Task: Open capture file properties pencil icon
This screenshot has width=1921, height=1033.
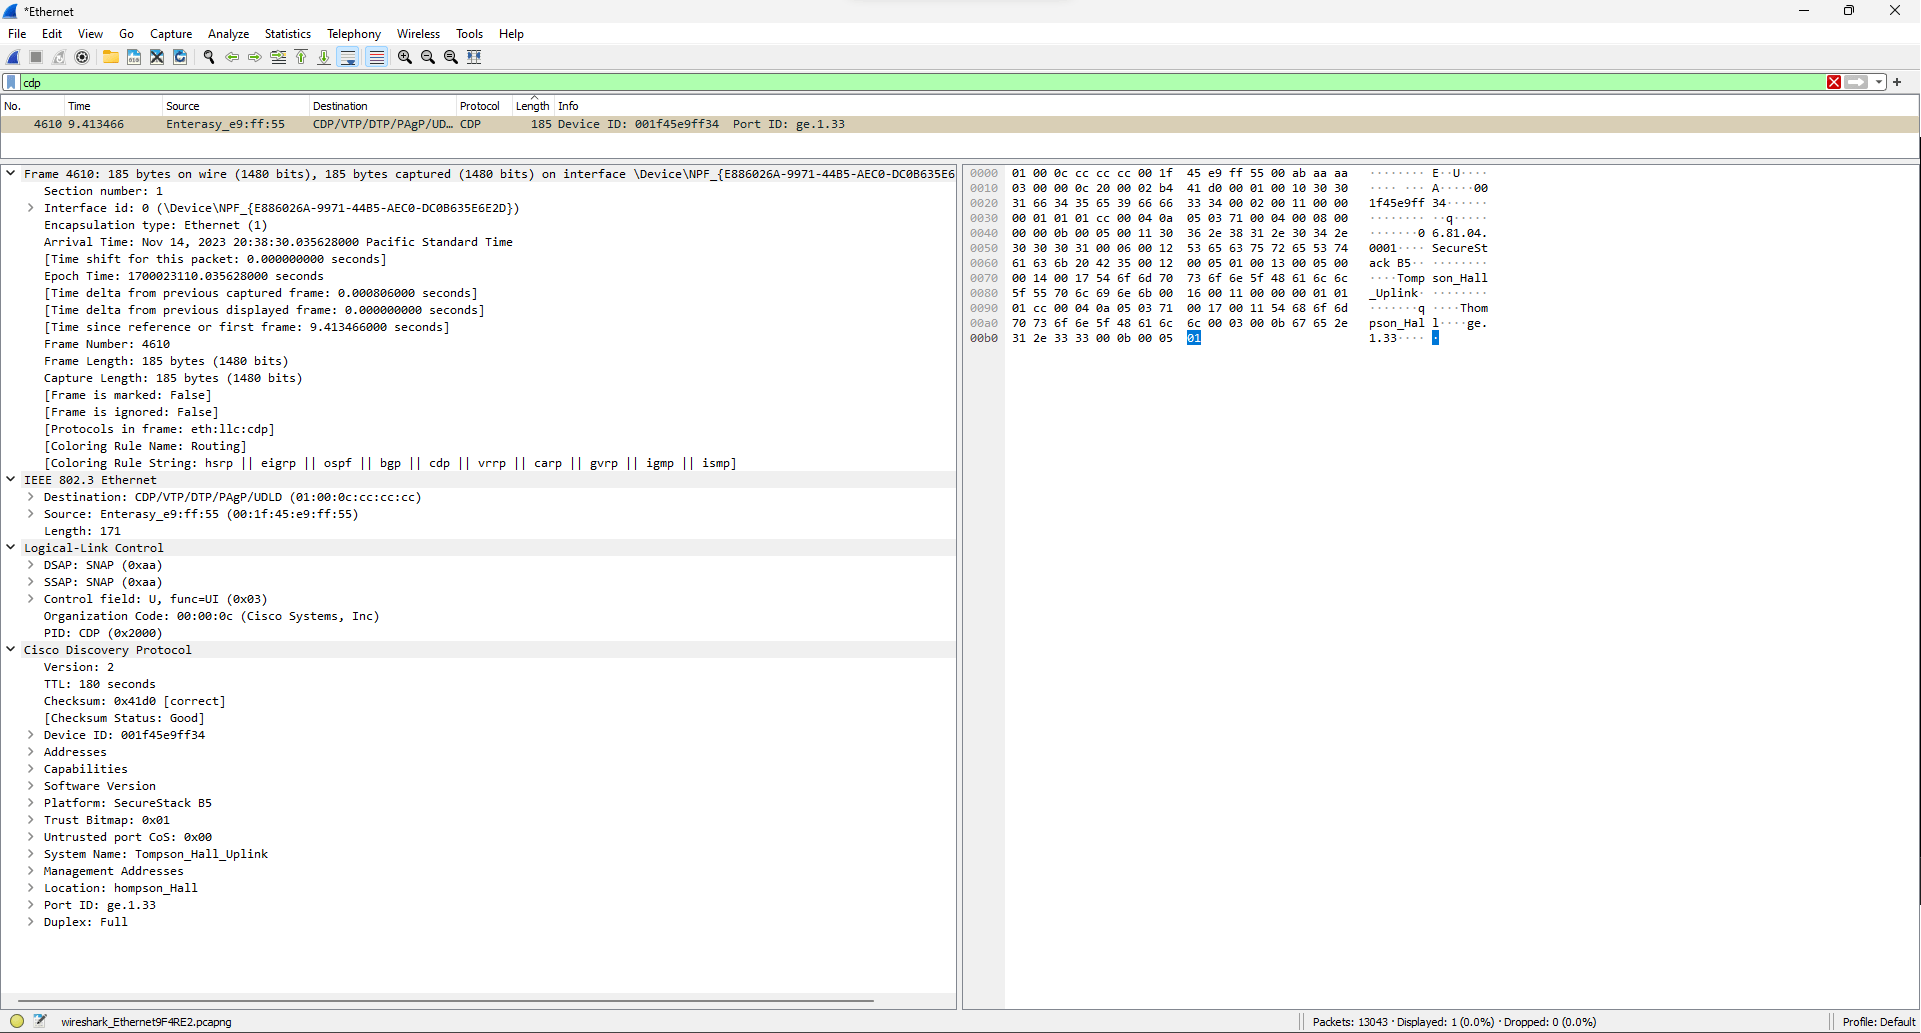Action: pyautogui.click(x=40, y=1021)
